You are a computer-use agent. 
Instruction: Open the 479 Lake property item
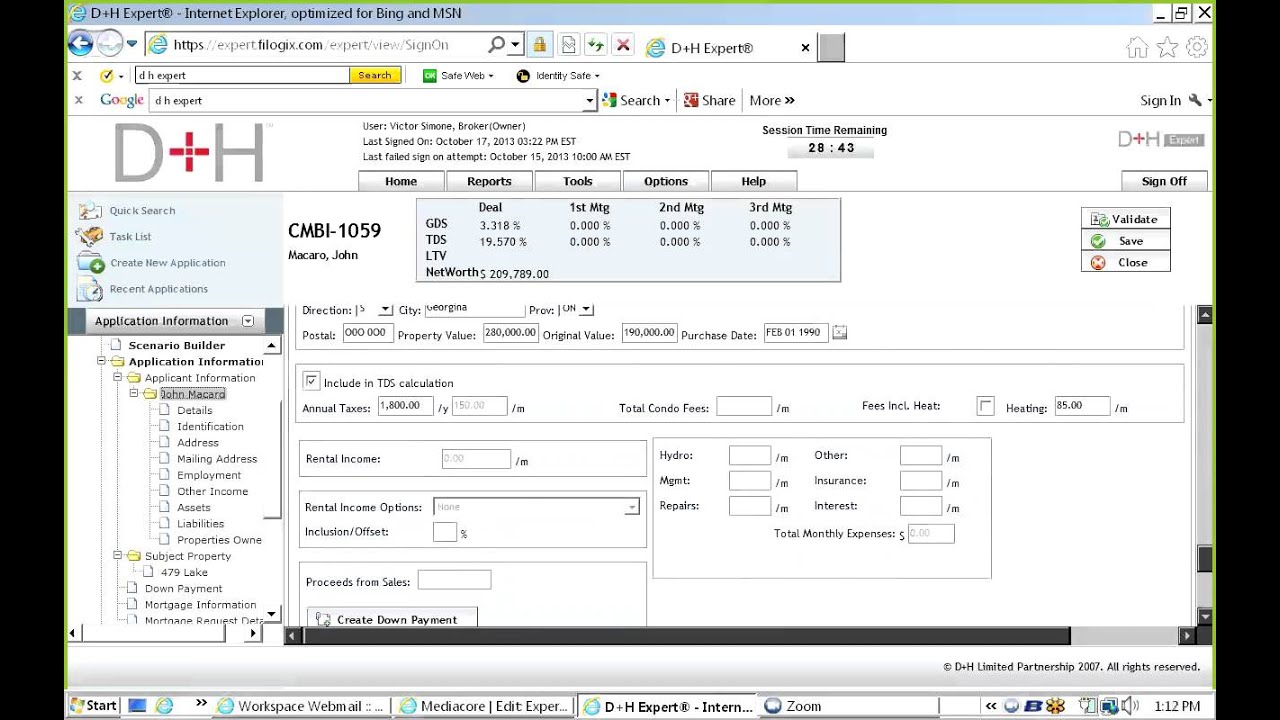click(184, 572)
